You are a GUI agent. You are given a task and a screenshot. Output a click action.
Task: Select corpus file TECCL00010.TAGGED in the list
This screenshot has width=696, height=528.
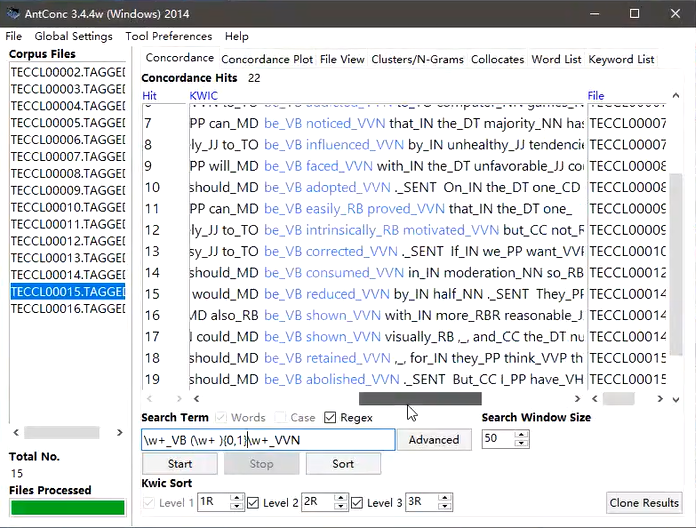coord(68,207)
